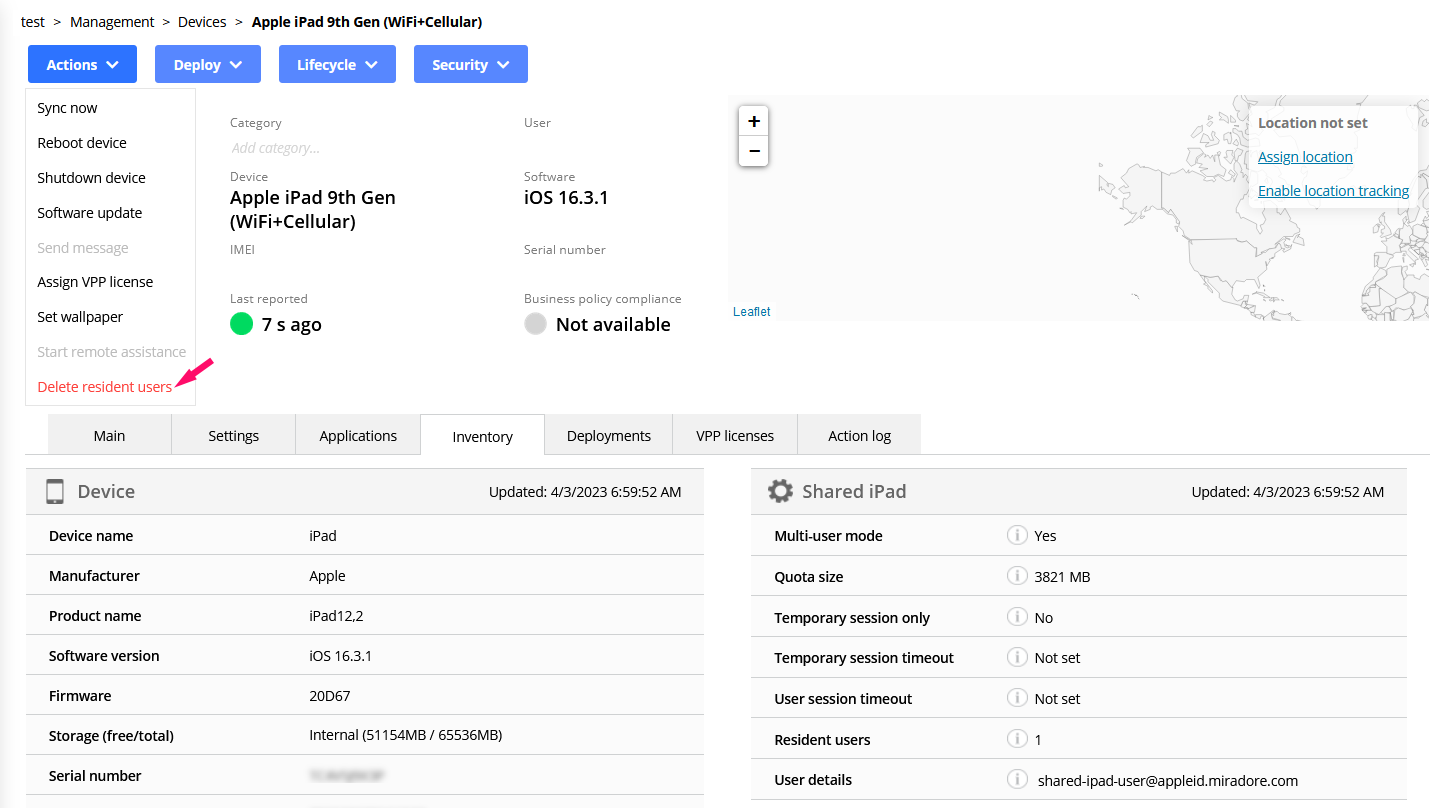Click the 'Apple' manufacturer value

coord(327,576)
